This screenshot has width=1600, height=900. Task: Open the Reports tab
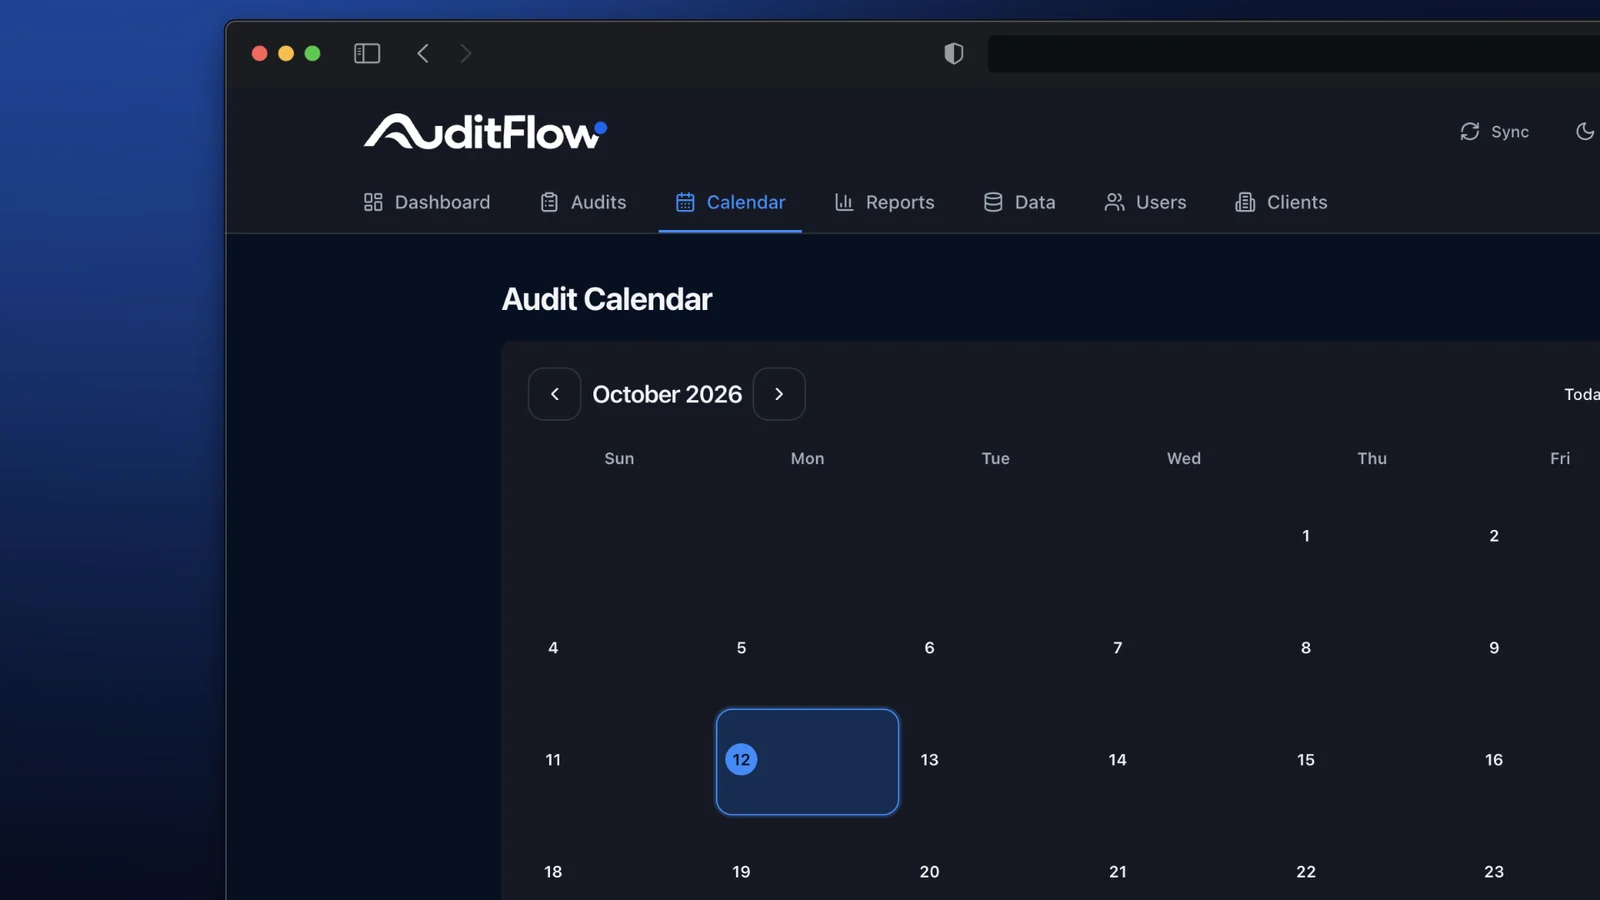click(x=884, y=202)
